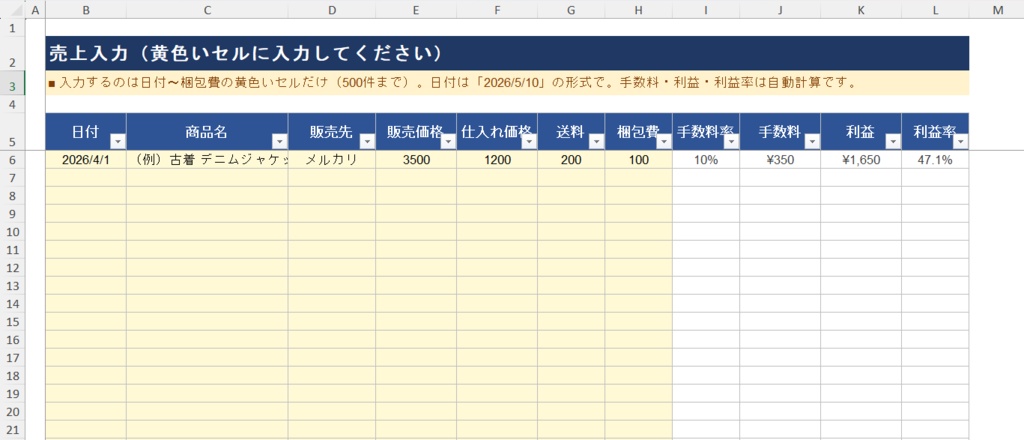Open the 手数料 filter dropdown
The width and height of the screenshot is (1024, 440).
click(x=812, y=142)
